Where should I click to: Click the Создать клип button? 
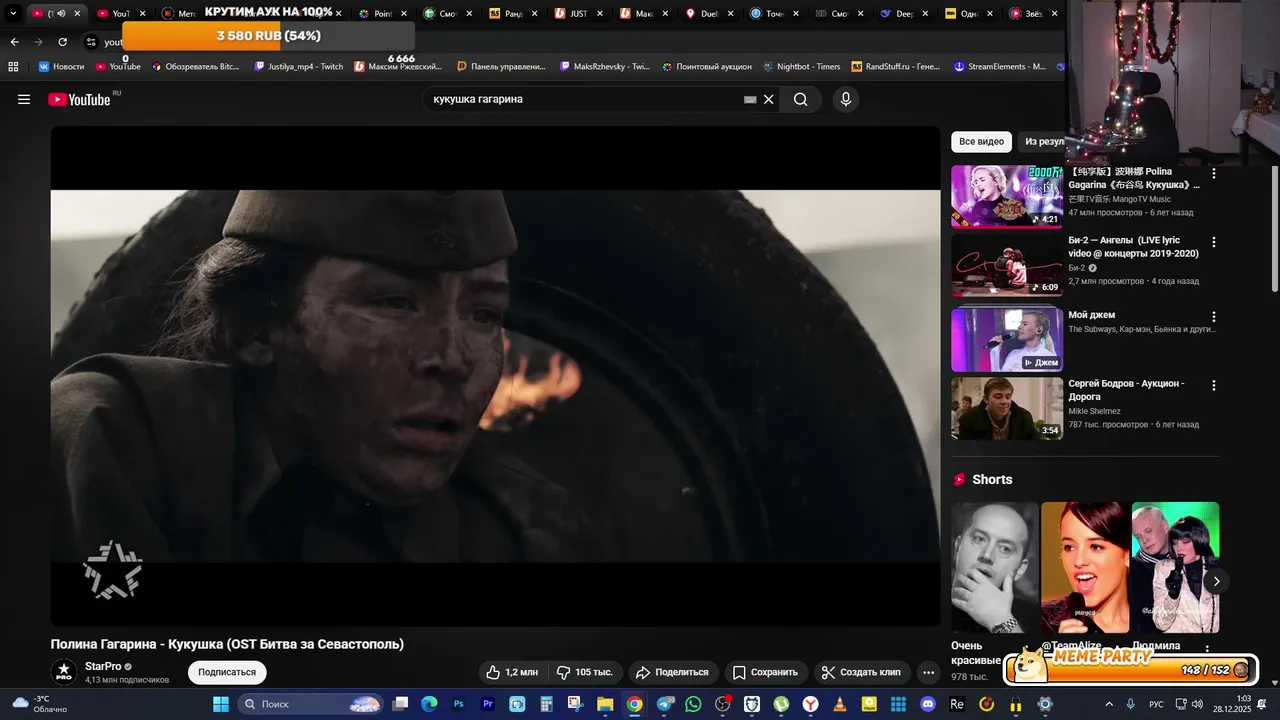[861, 672]
